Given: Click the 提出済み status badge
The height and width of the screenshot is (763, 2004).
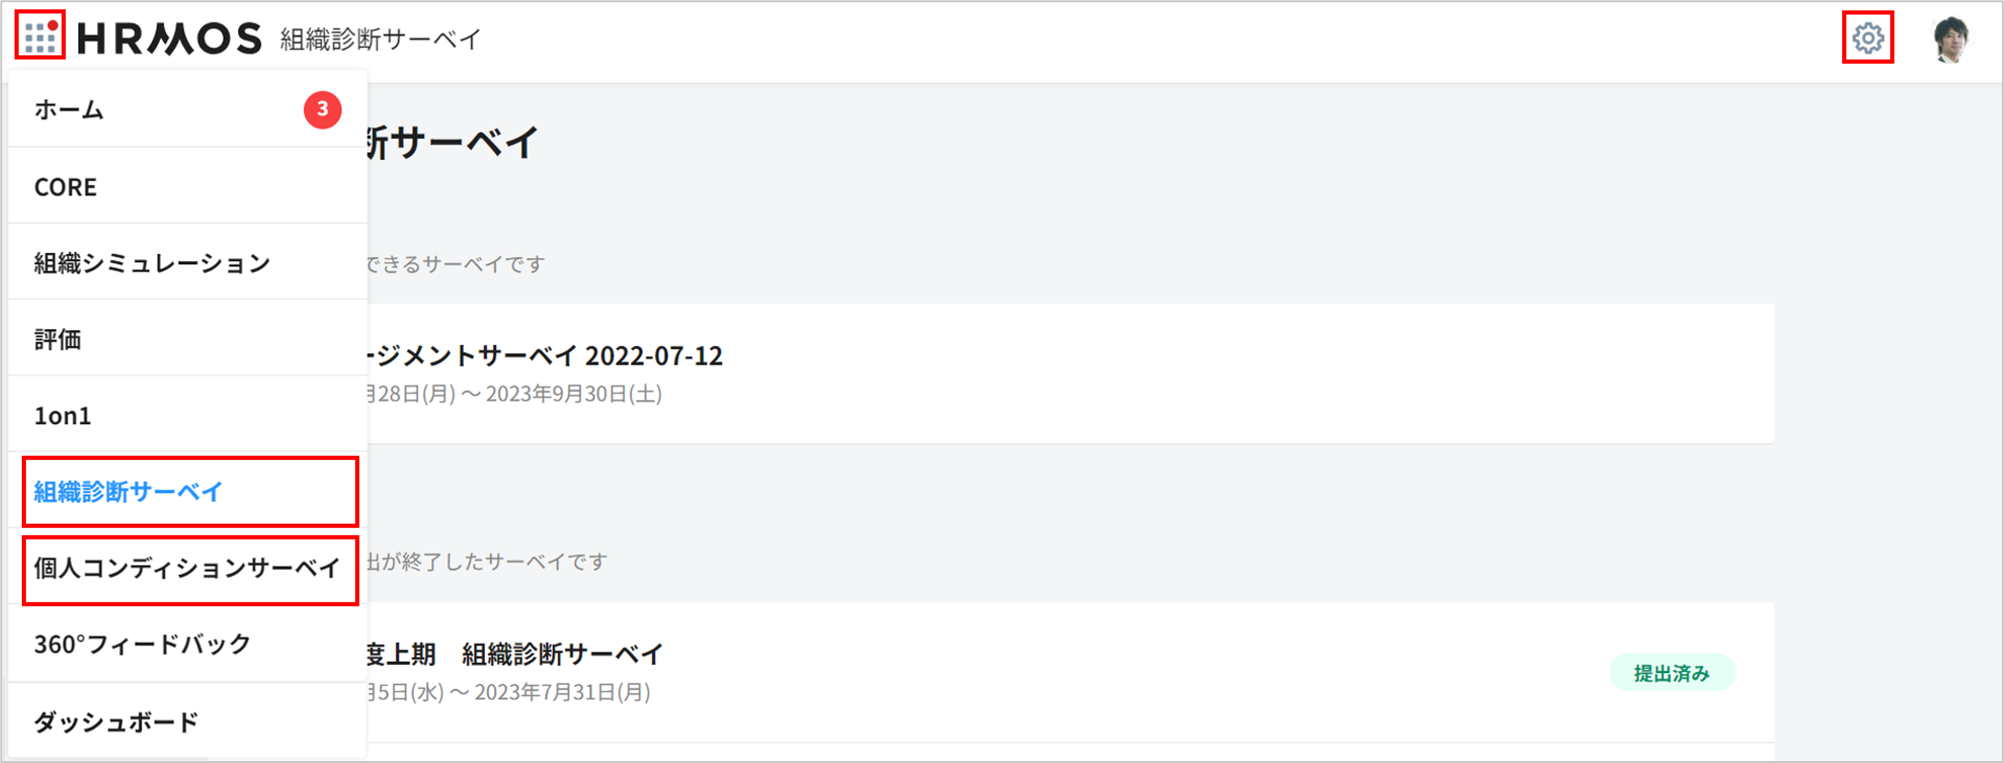Looking at the screenshot, I should [1671, 673].
